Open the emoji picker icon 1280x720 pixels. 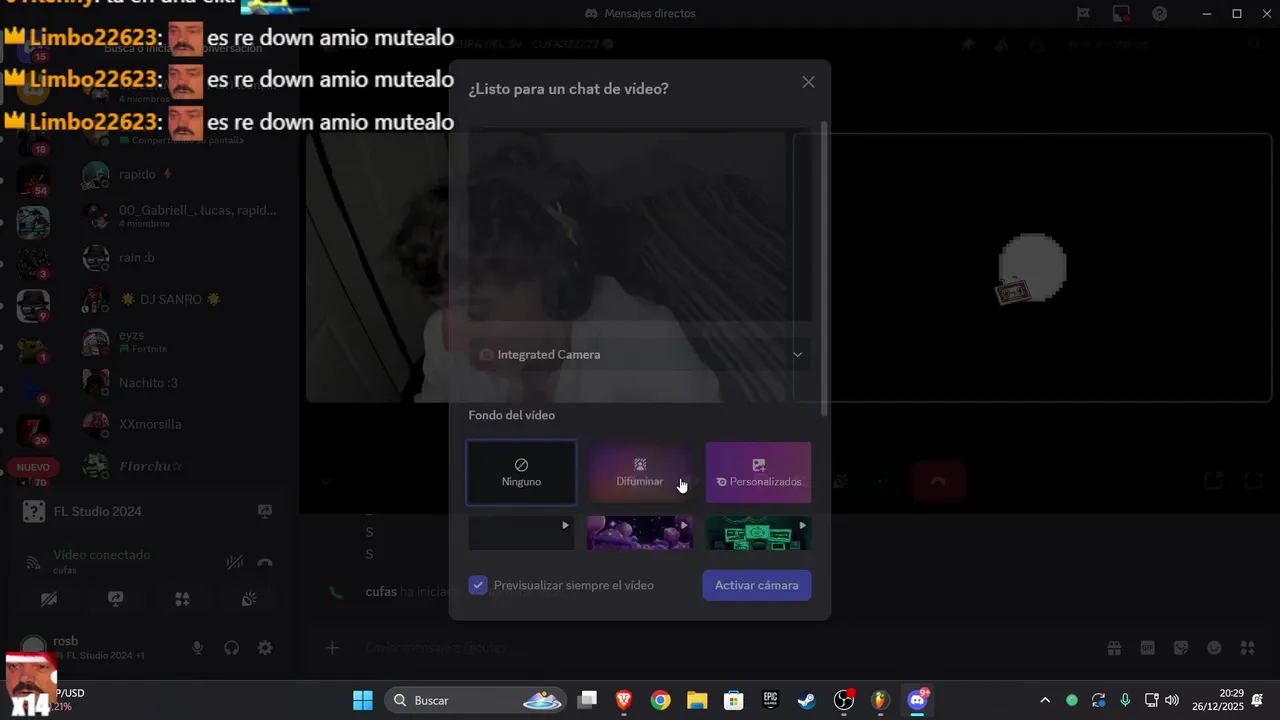click(1214, 648)
